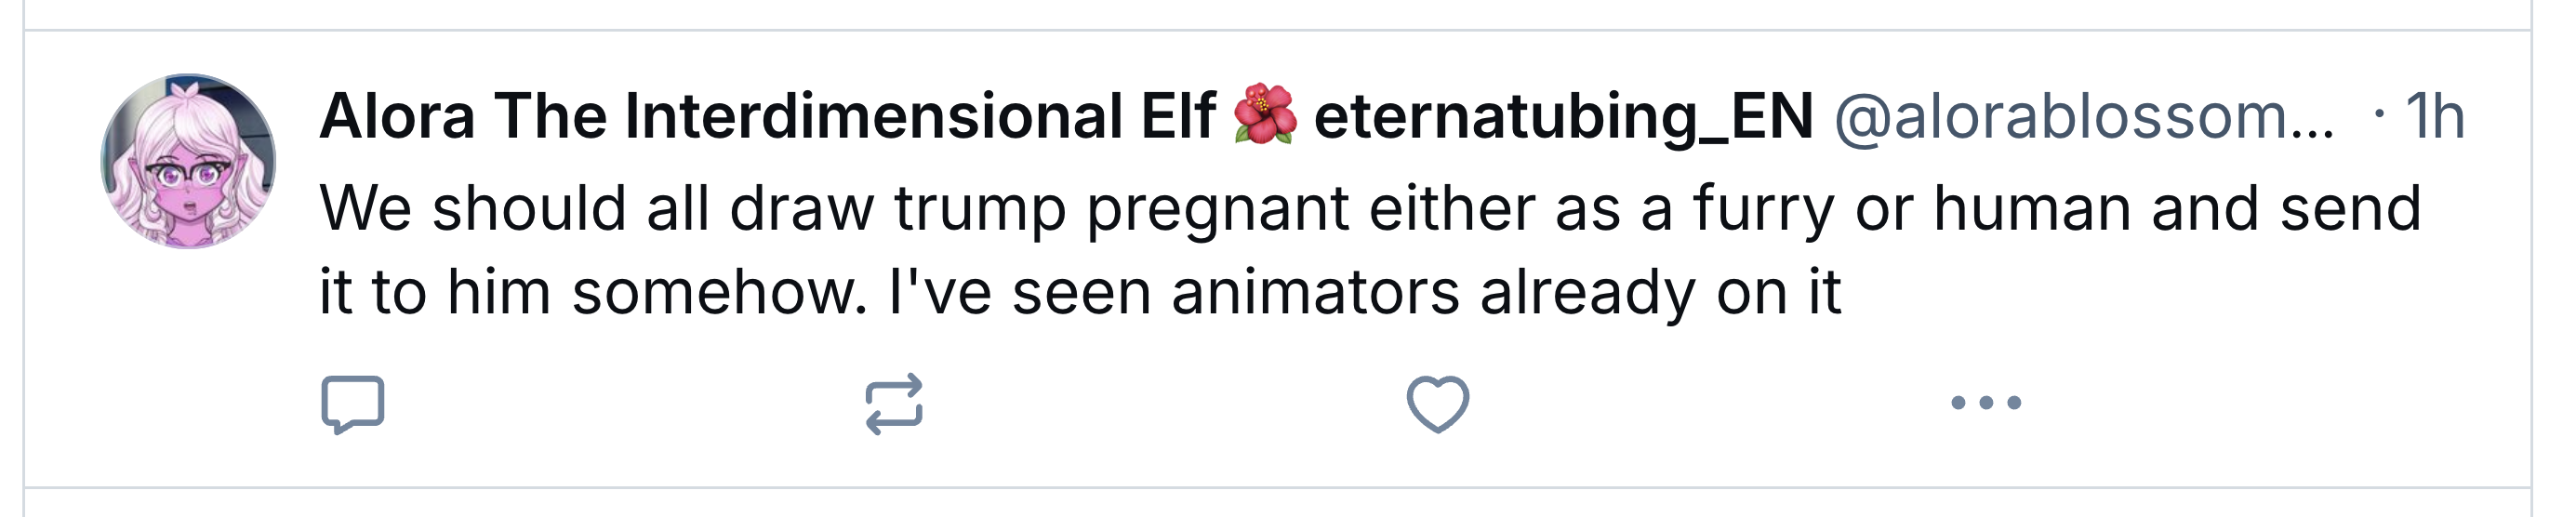Click the name "Alora The Interdimensional Elf"
The image size is (2576, 517).
(x=767, y=116)
